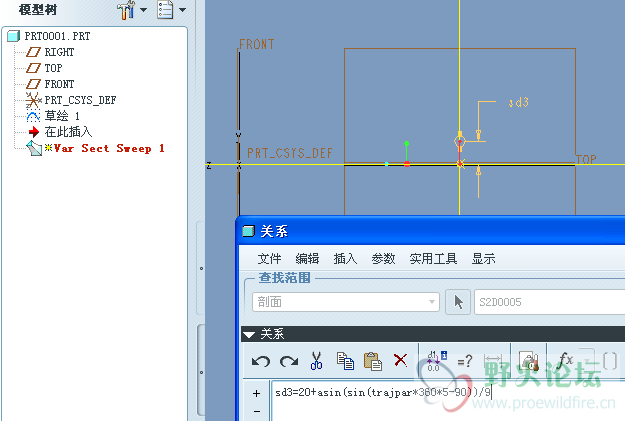Select FRONT datum plane in model tree

click(x=59, y=84)
